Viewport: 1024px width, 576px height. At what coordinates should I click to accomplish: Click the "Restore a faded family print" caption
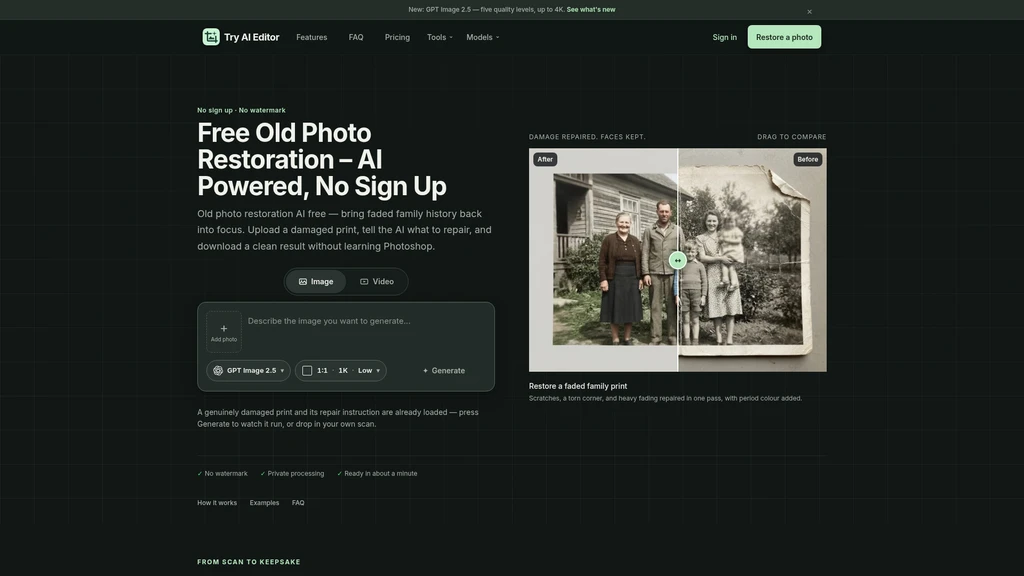click(578, 386)
